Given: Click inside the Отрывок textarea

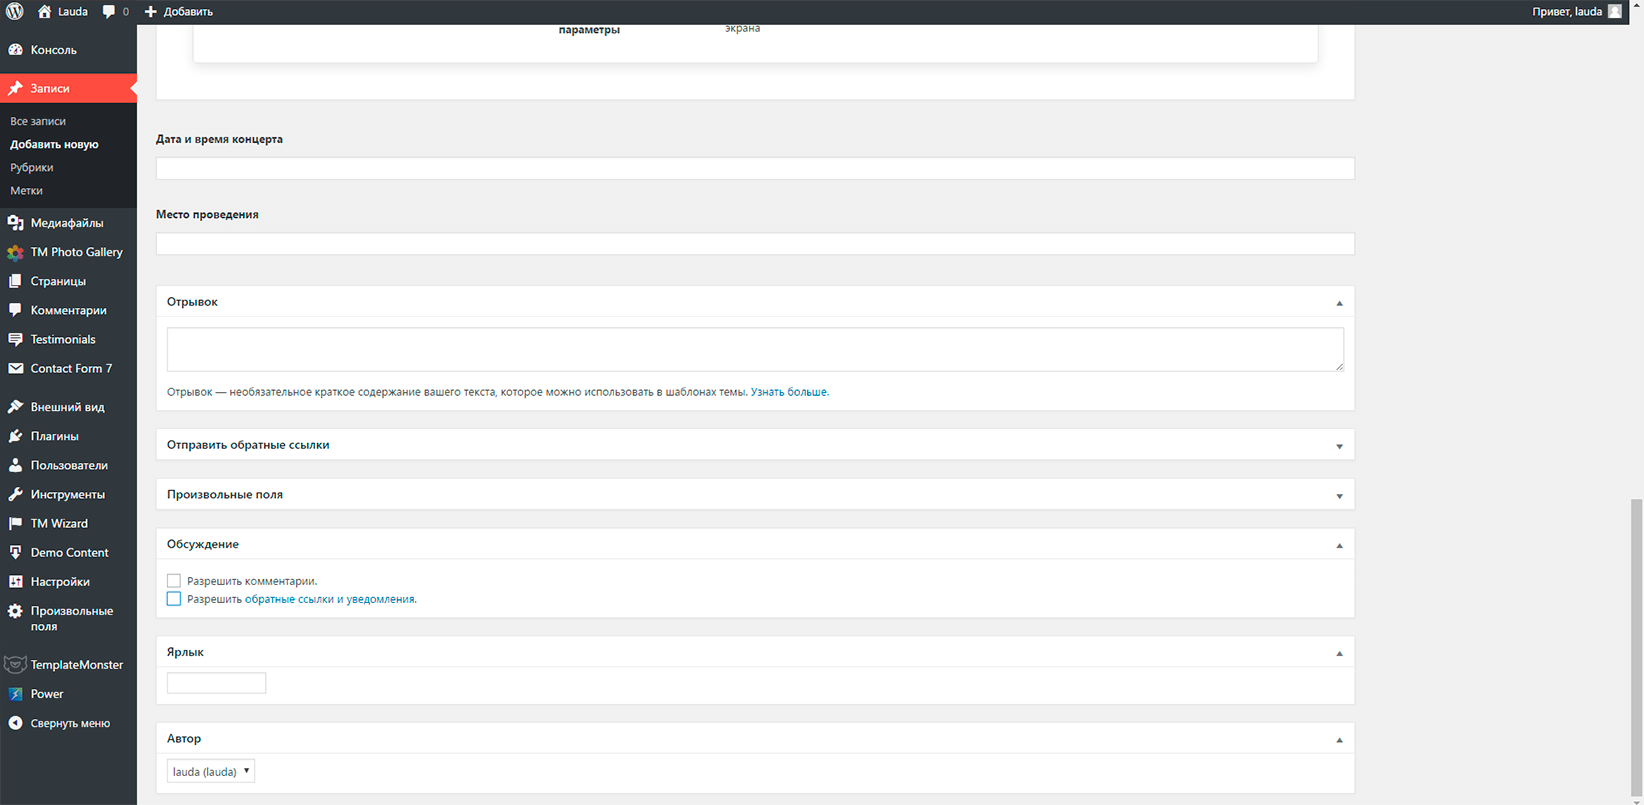Looking at the screenshot, I should pos(755,350).
